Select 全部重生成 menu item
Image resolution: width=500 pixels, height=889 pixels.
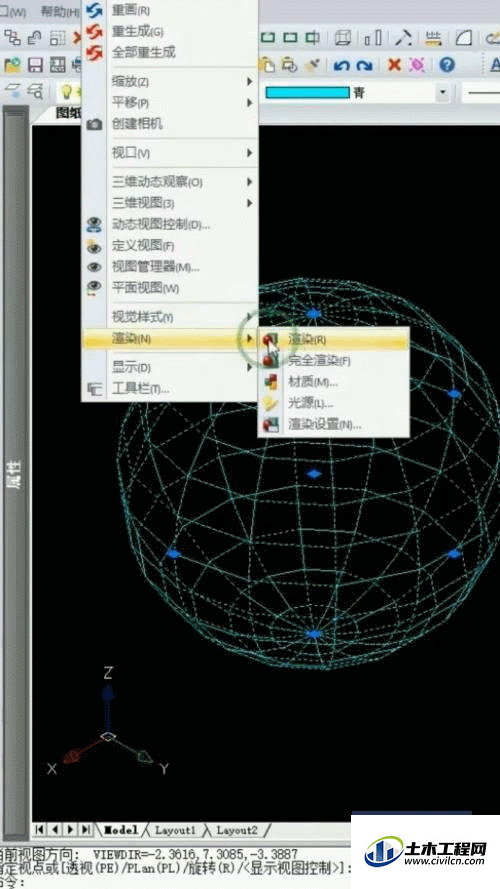tap(170, 53)
